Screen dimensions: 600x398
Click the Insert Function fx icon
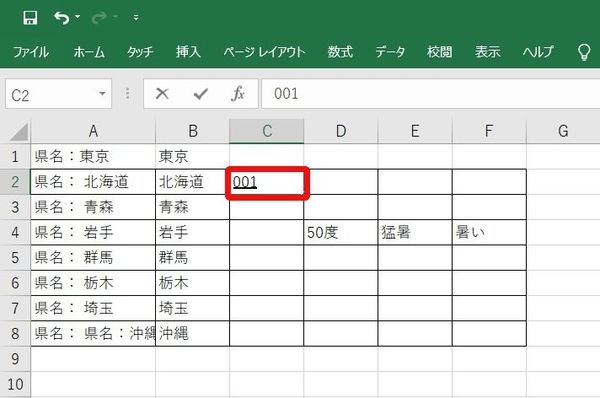click(x=238, y=93)
